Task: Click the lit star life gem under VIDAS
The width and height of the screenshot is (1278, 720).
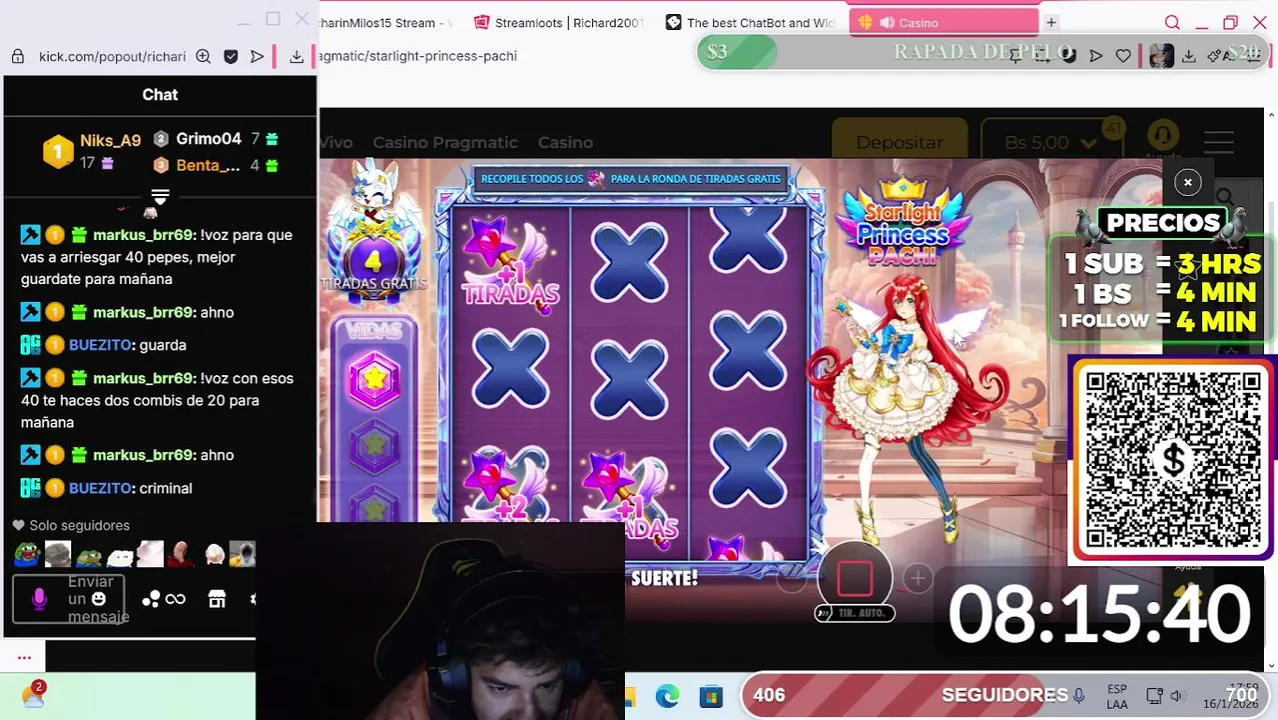Action: pyautogui.click(x=374, y=381)
